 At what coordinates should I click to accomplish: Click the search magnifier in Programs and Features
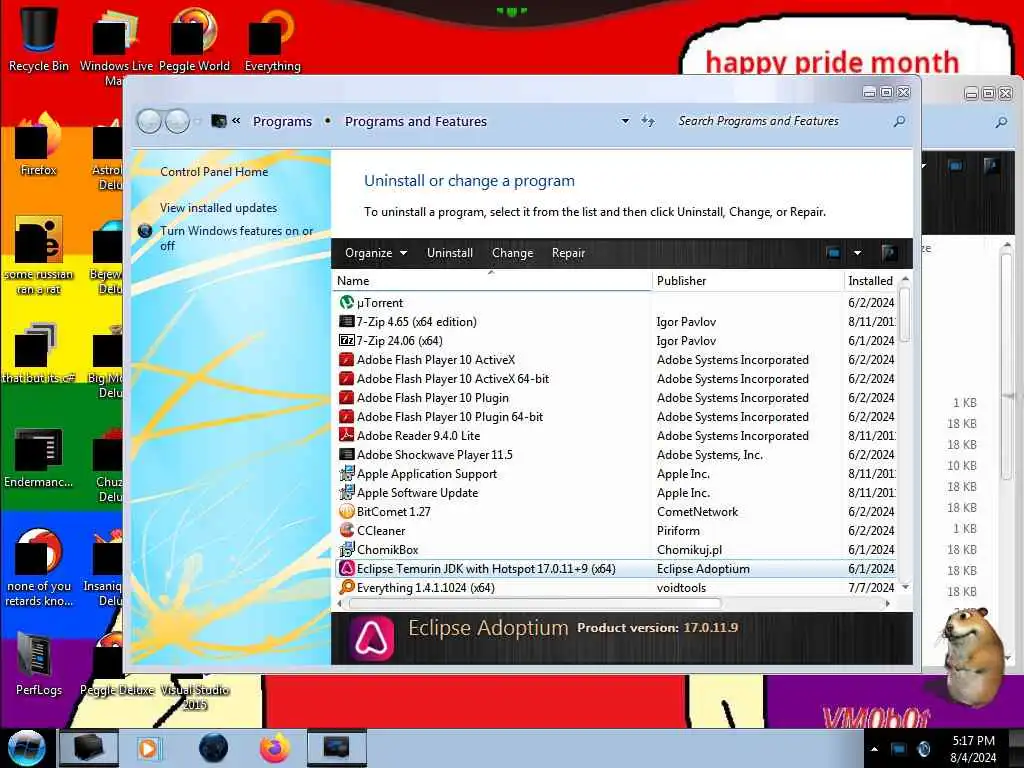point(899,121)
